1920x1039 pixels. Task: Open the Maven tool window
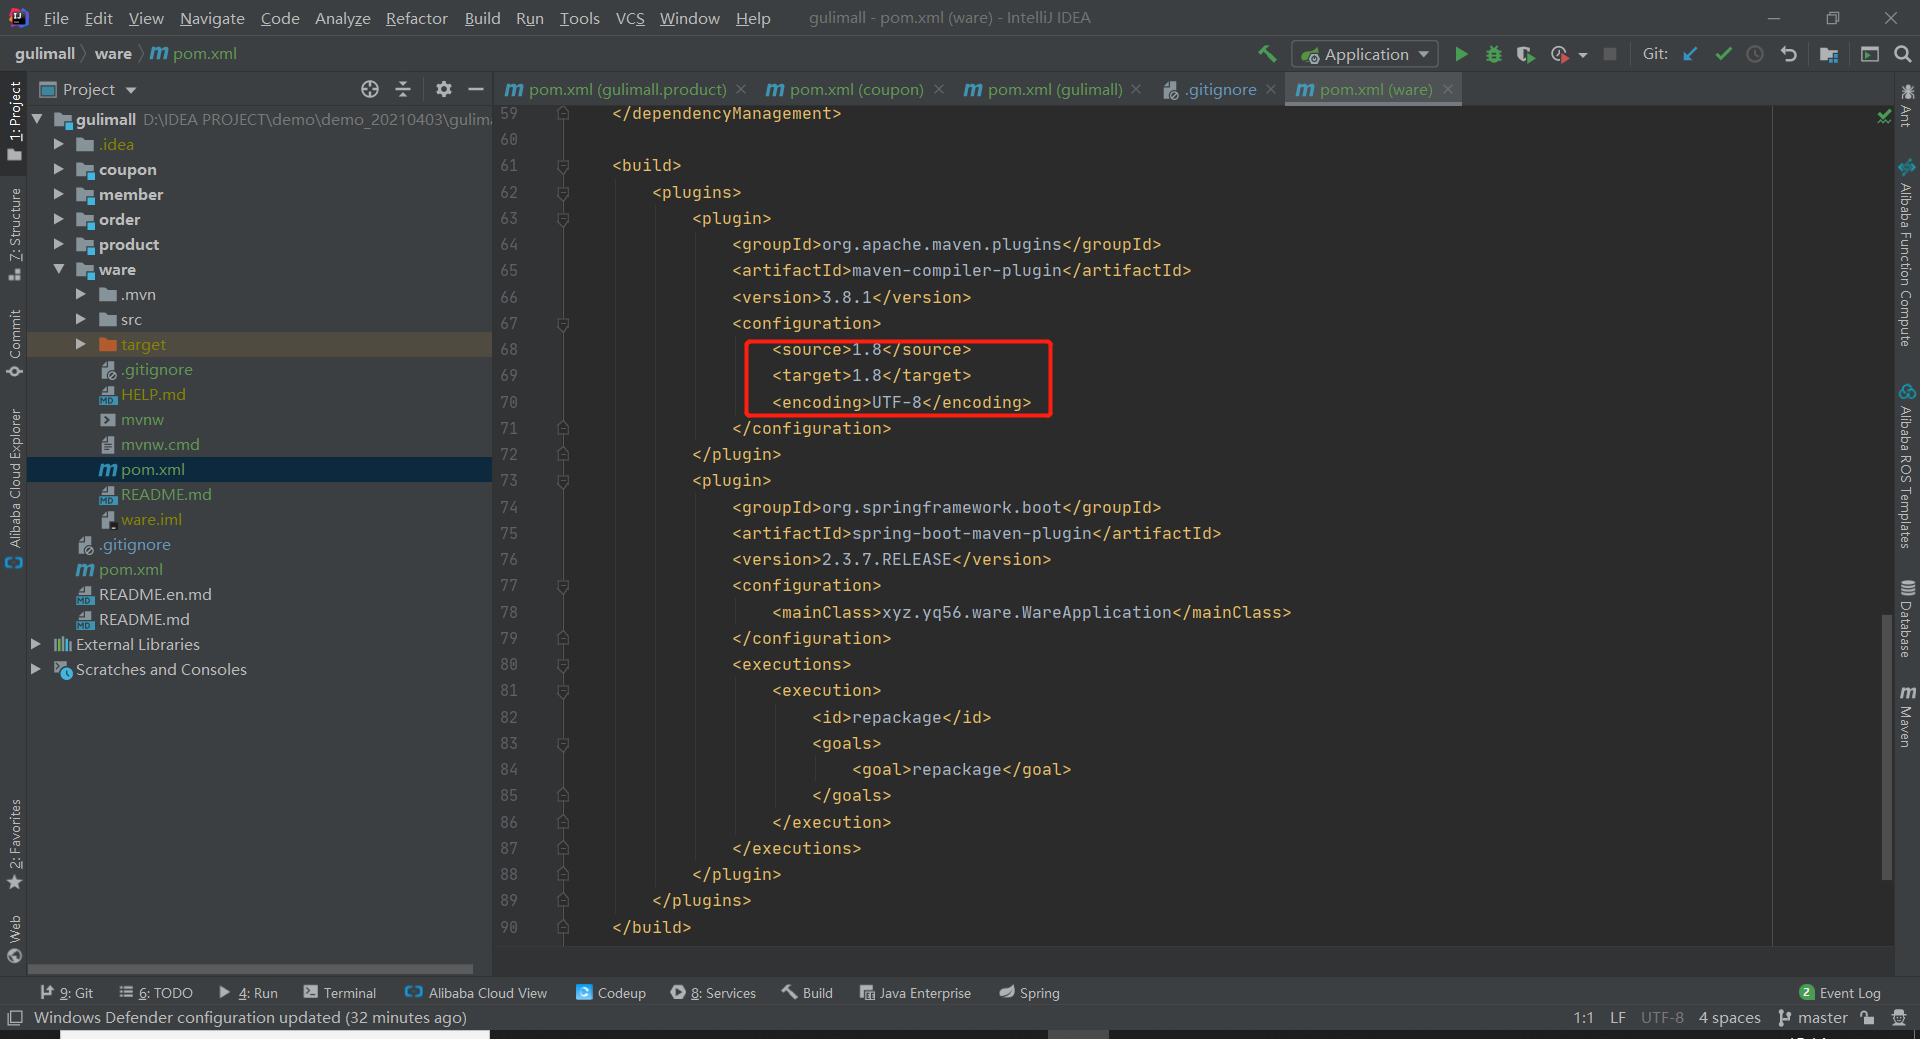point(1907,716)
